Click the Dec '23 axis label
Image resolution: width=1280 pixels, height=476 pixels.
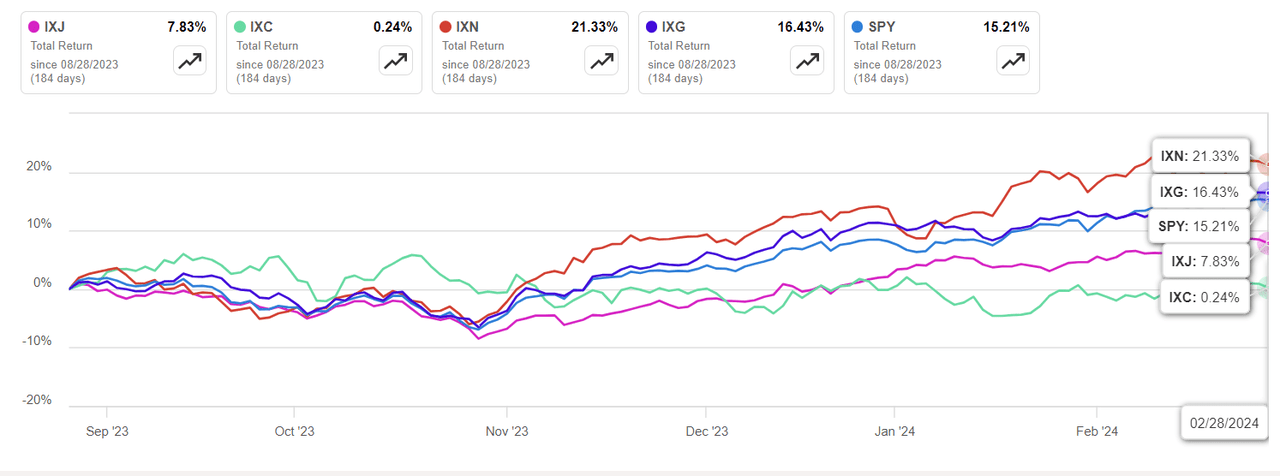point(706,432)
